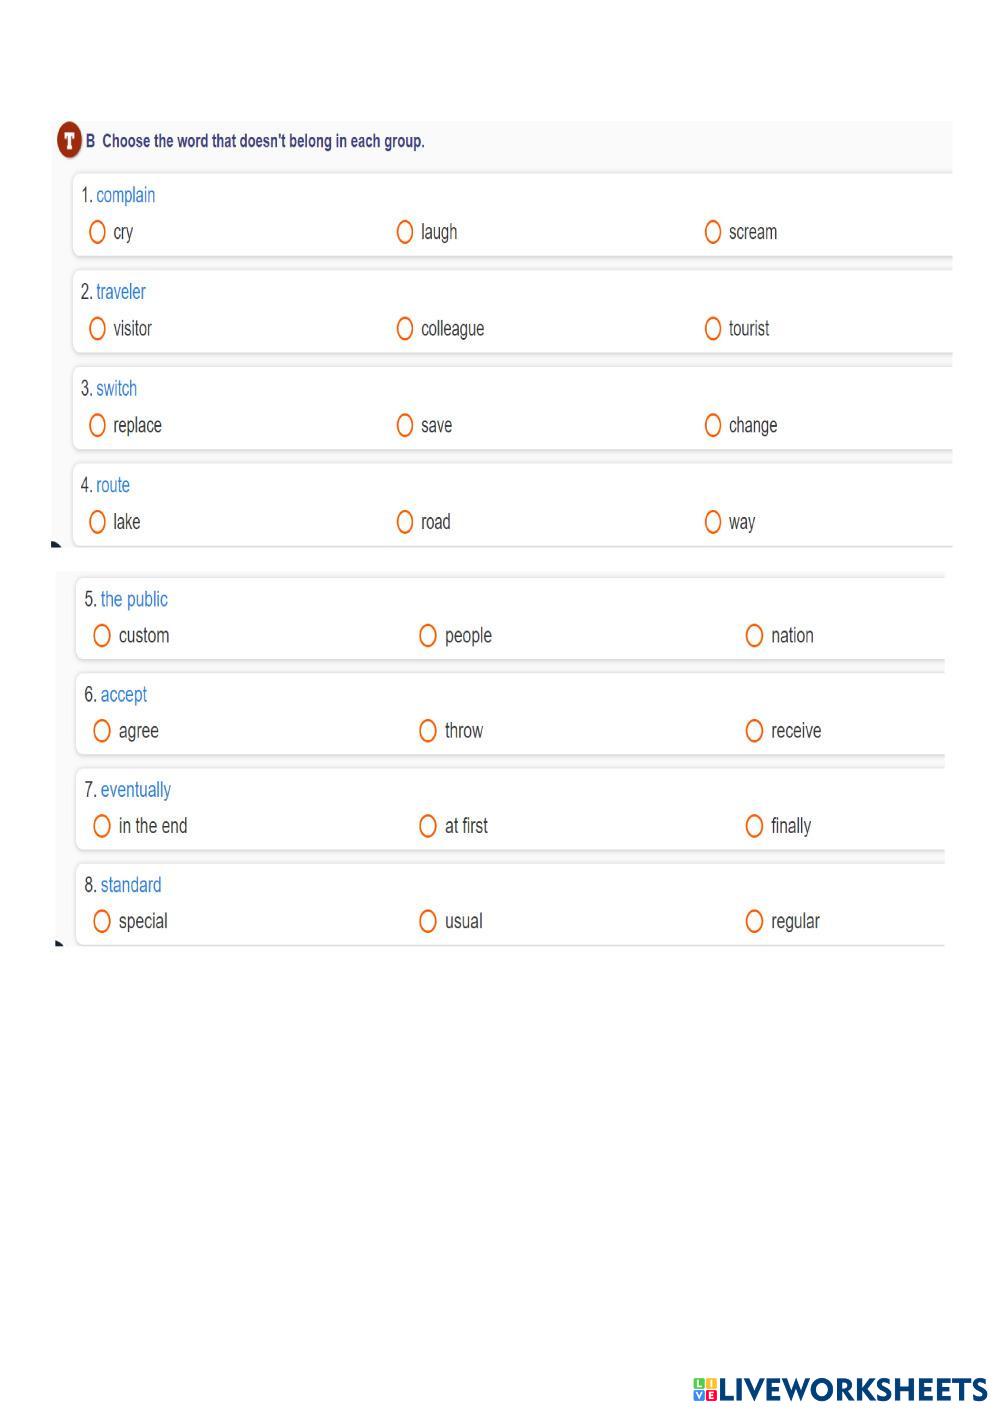Viewport: 1000px width, 1414px height.
Task: Click the red T icon beside section B
Action: coord(69,140)
